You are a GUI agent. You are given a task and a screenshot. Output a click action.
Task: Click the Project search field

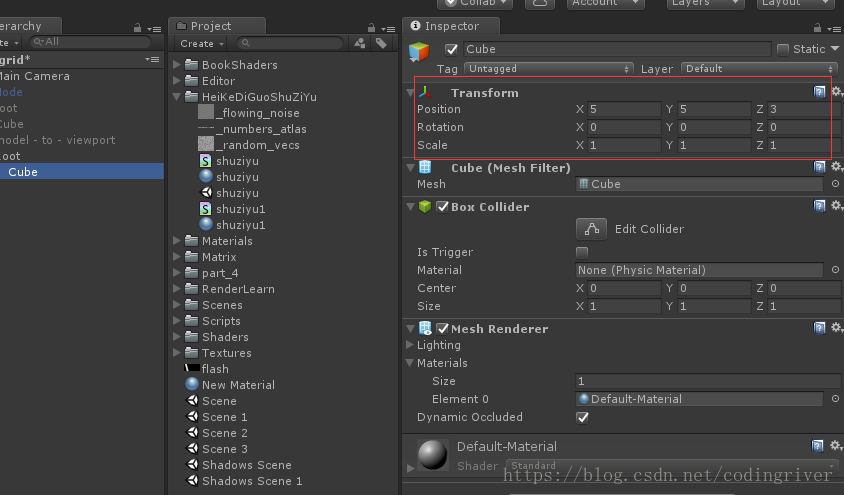pos(290,43)
